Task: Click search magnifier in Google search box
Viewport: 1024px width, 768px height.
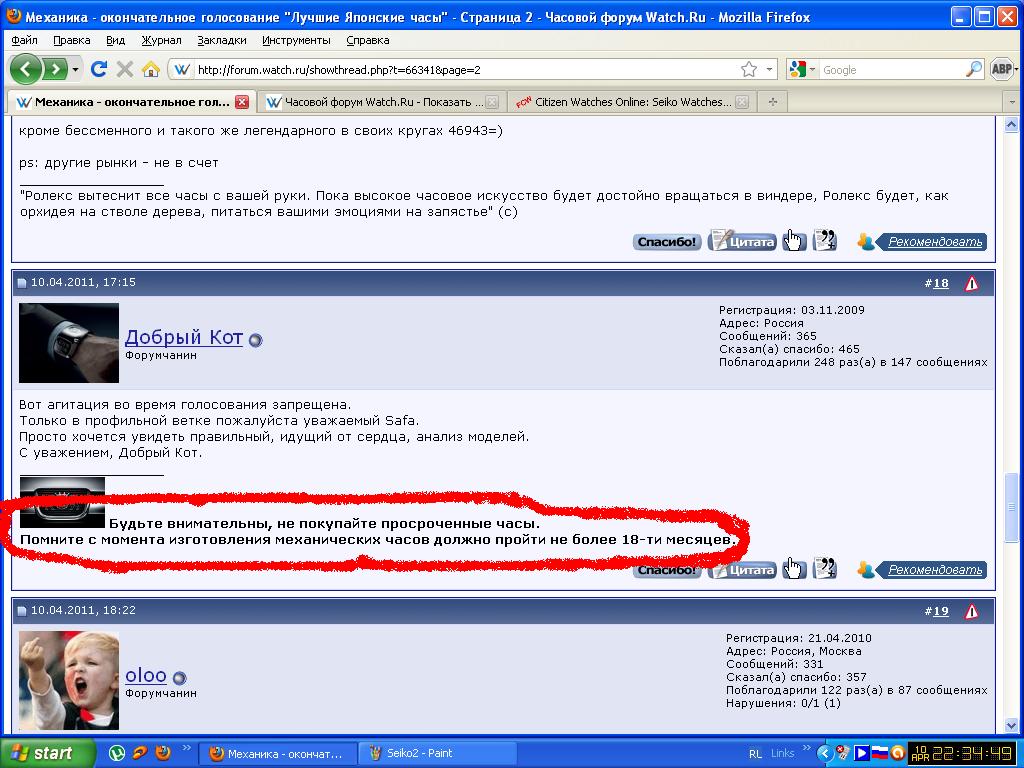Action: click(973, 69)
